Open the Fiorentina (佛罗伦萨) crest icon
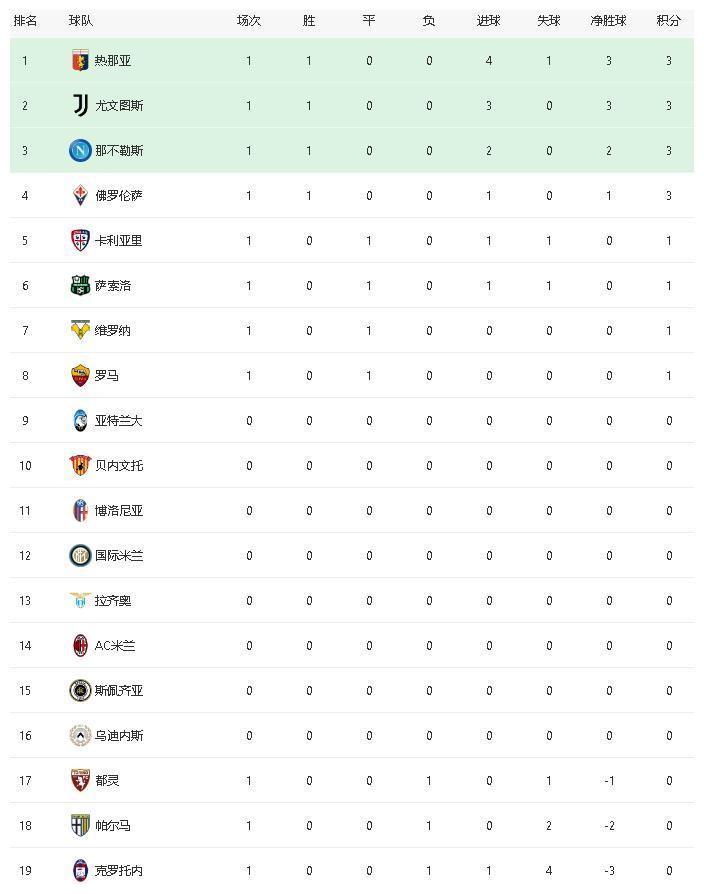This screenshot has width=704, height=894. point(80,196)
